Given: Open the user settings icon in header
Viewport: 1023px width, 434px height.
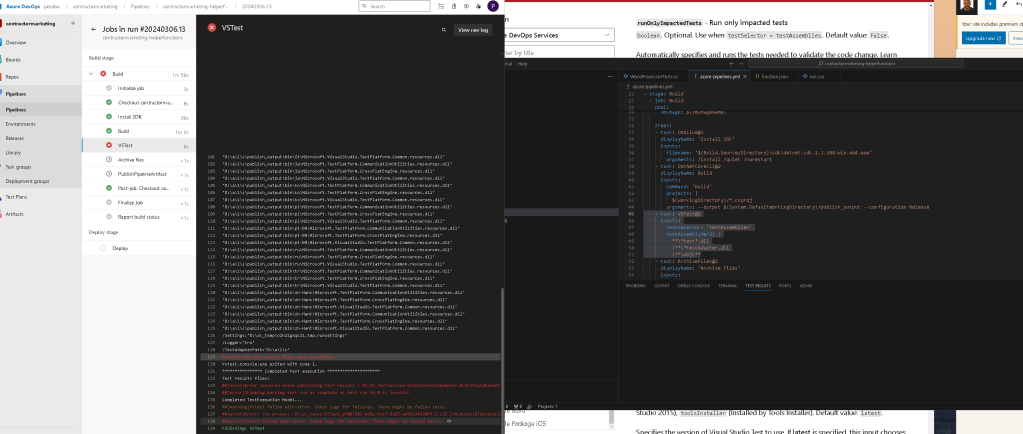Looking at the screenshot, I should [x=479, y=6].
